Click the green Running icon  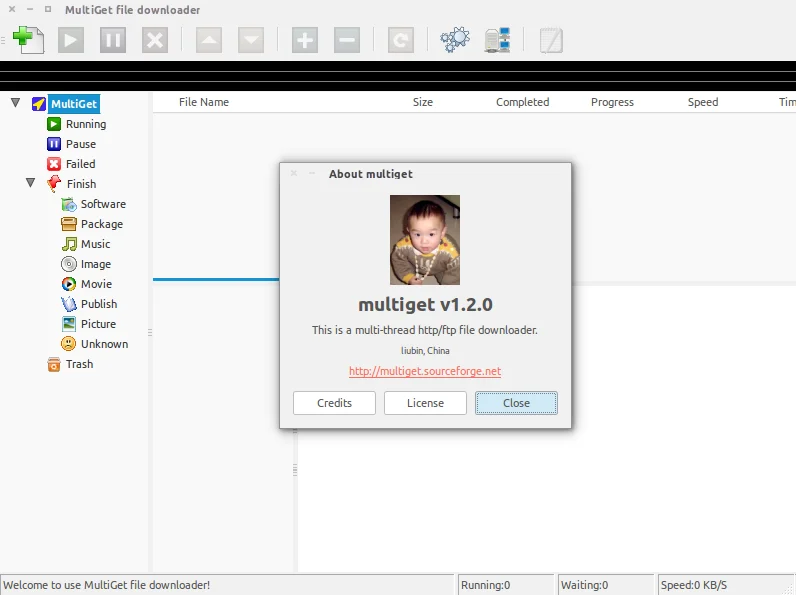point(54,124)
